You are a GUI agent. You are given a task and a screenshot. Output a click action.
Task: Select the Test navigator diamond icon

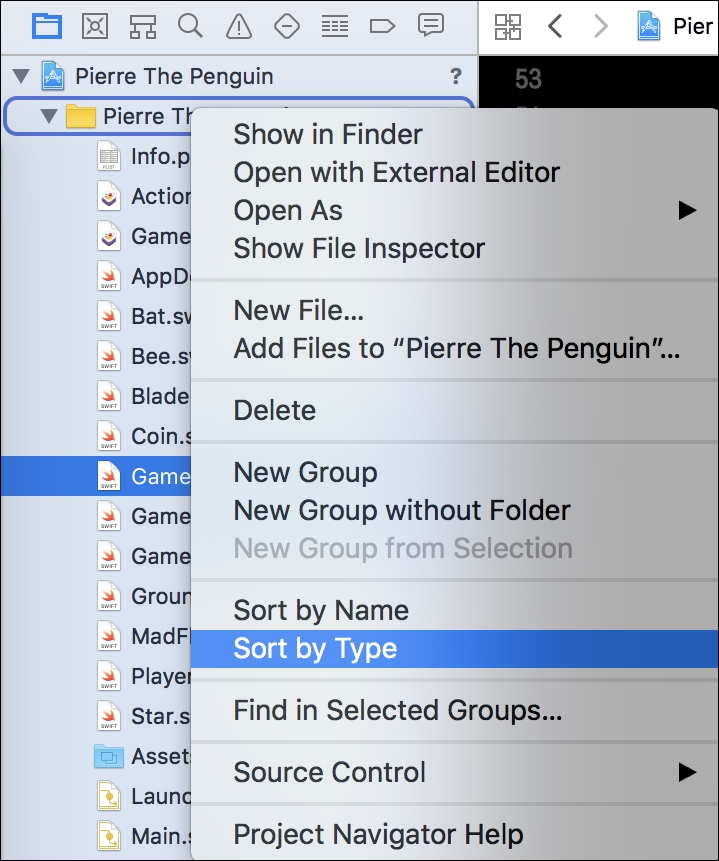click(x=287, y=27)
